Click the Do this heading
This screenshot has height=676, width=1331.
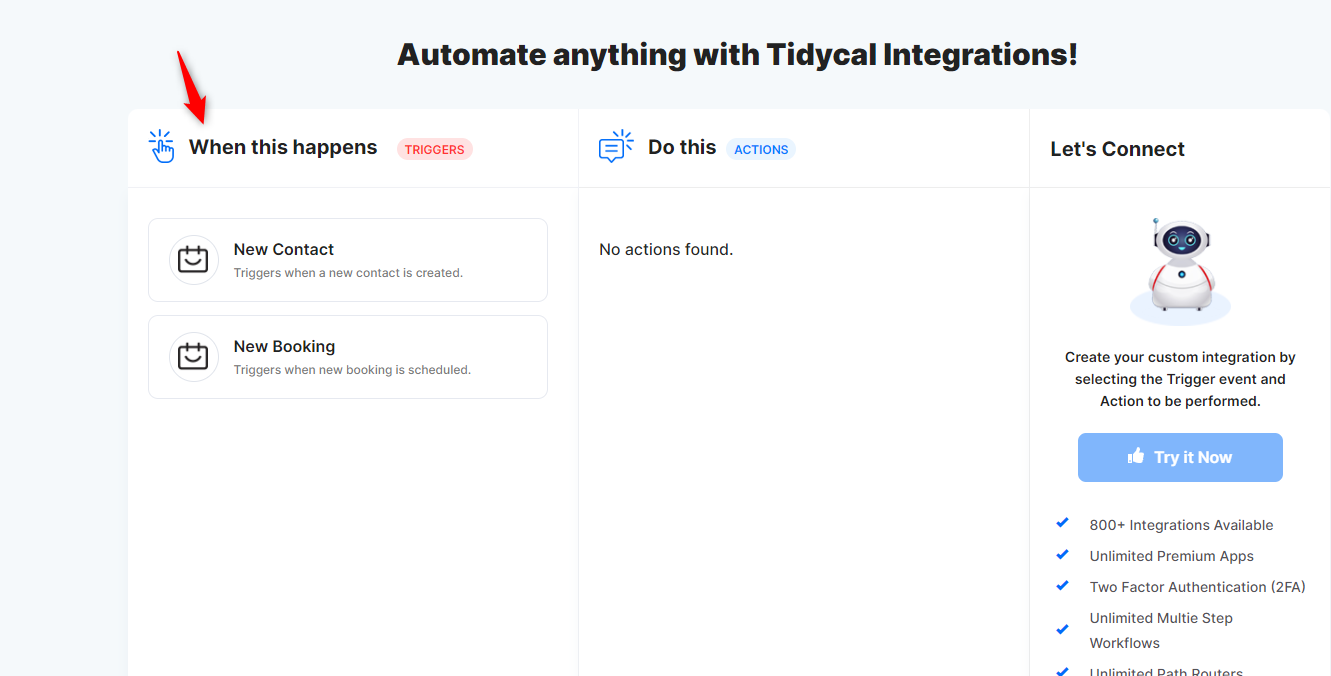pyautogui.click(x=682, y=147)
